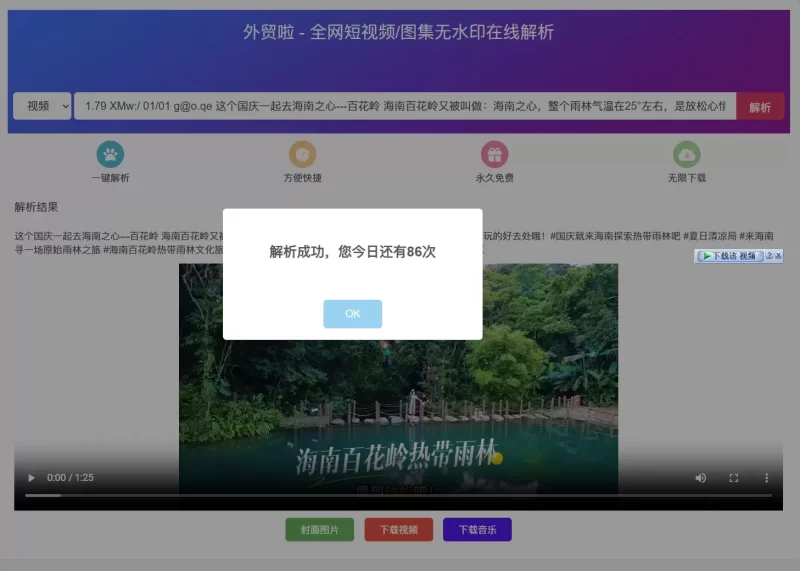Click the green 封面图片 button
This screenshot has width=800, height=571.
point(319,530)
